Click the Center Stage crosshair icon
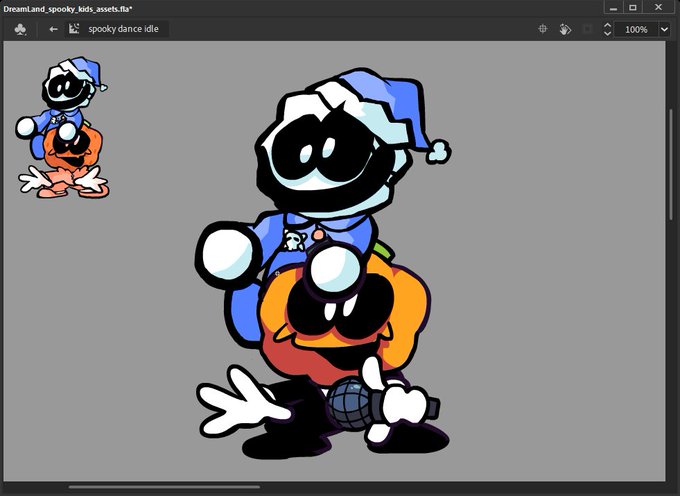The height and width of the screenshot is (496, 680). [543, 29]
